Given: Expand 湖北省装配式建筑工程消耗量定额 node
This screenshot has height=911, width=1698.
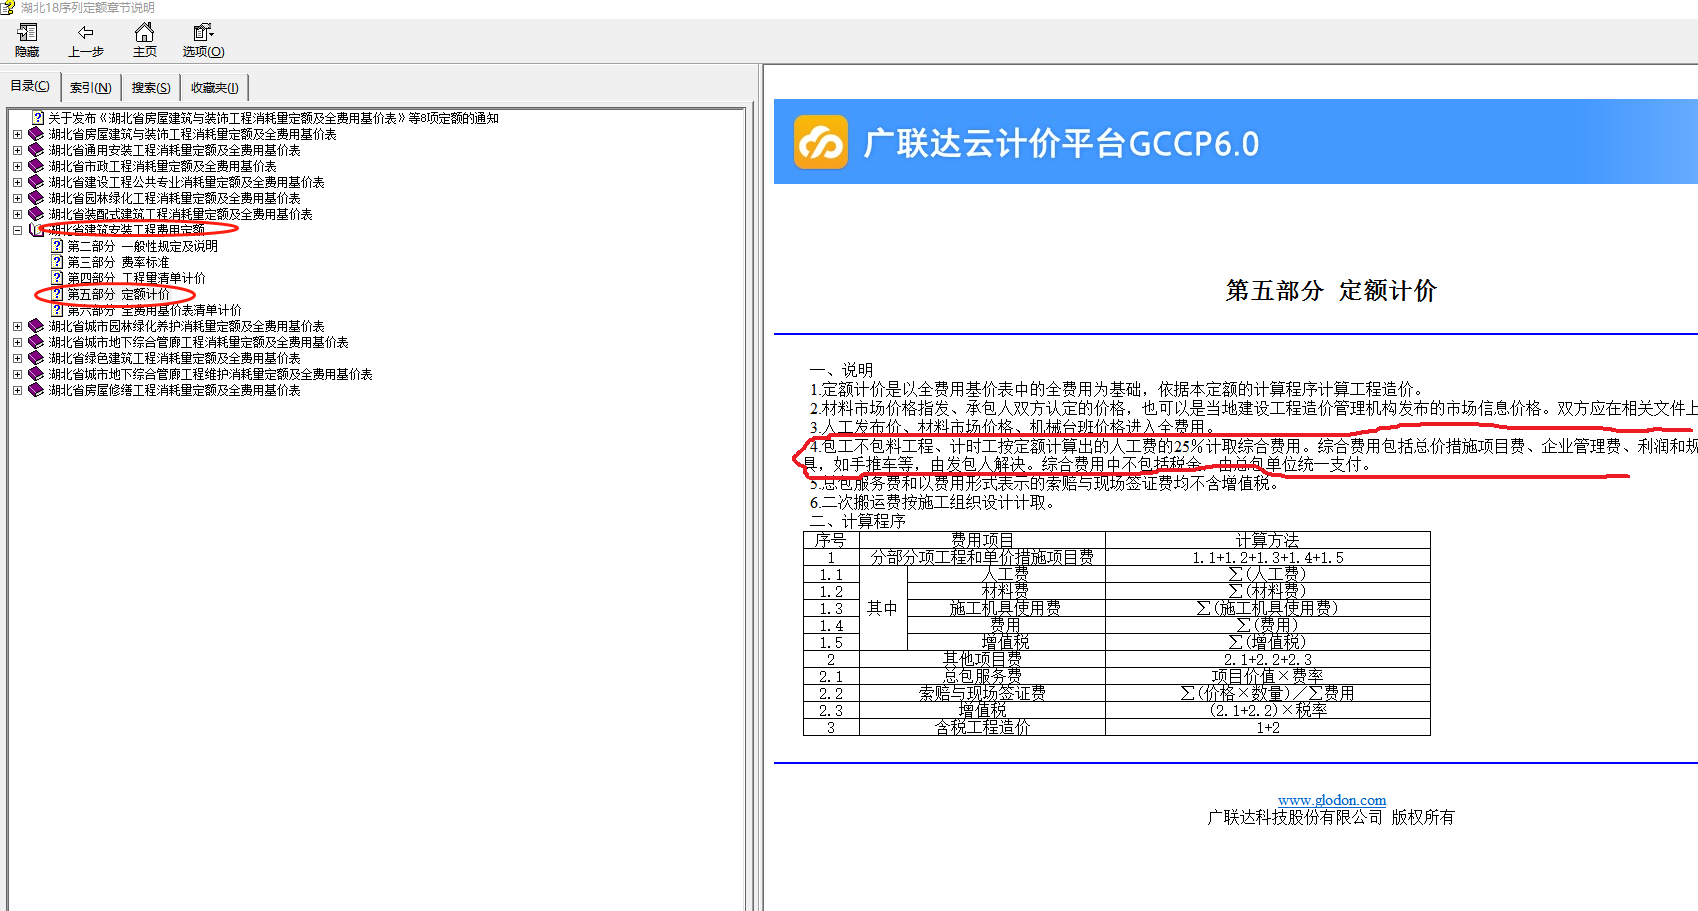Looking at the screenshot, I should (x=17, y=214).
